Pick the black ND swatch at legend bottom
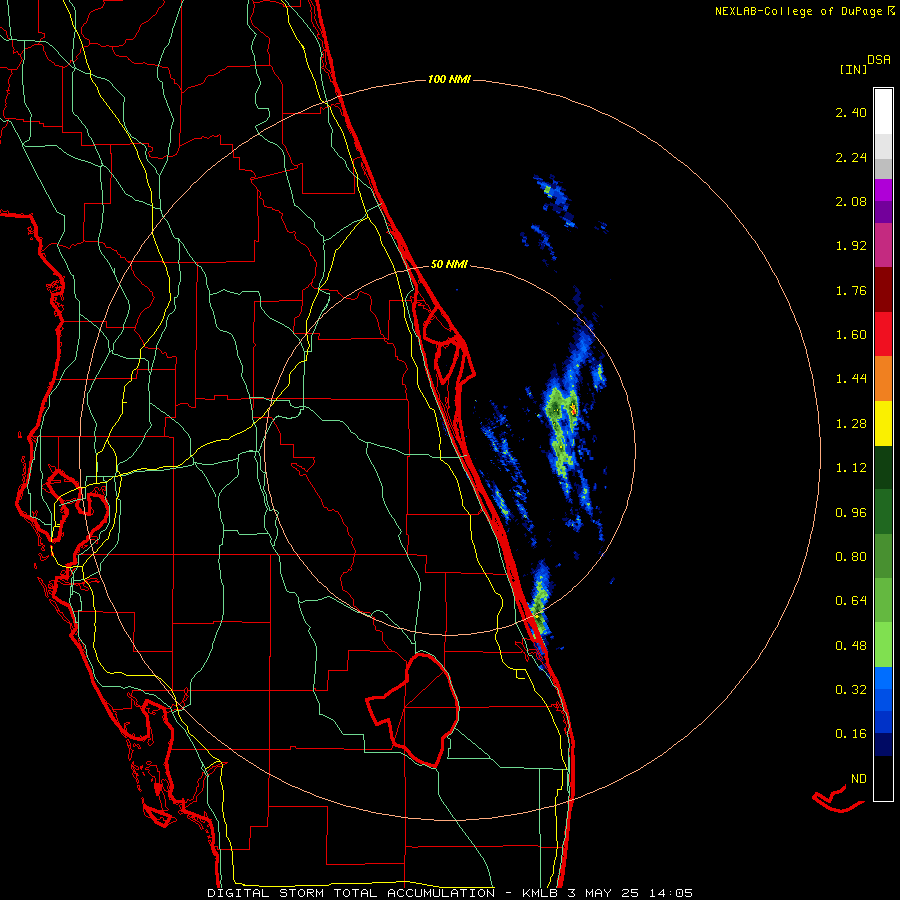 [x=883, y=778]
